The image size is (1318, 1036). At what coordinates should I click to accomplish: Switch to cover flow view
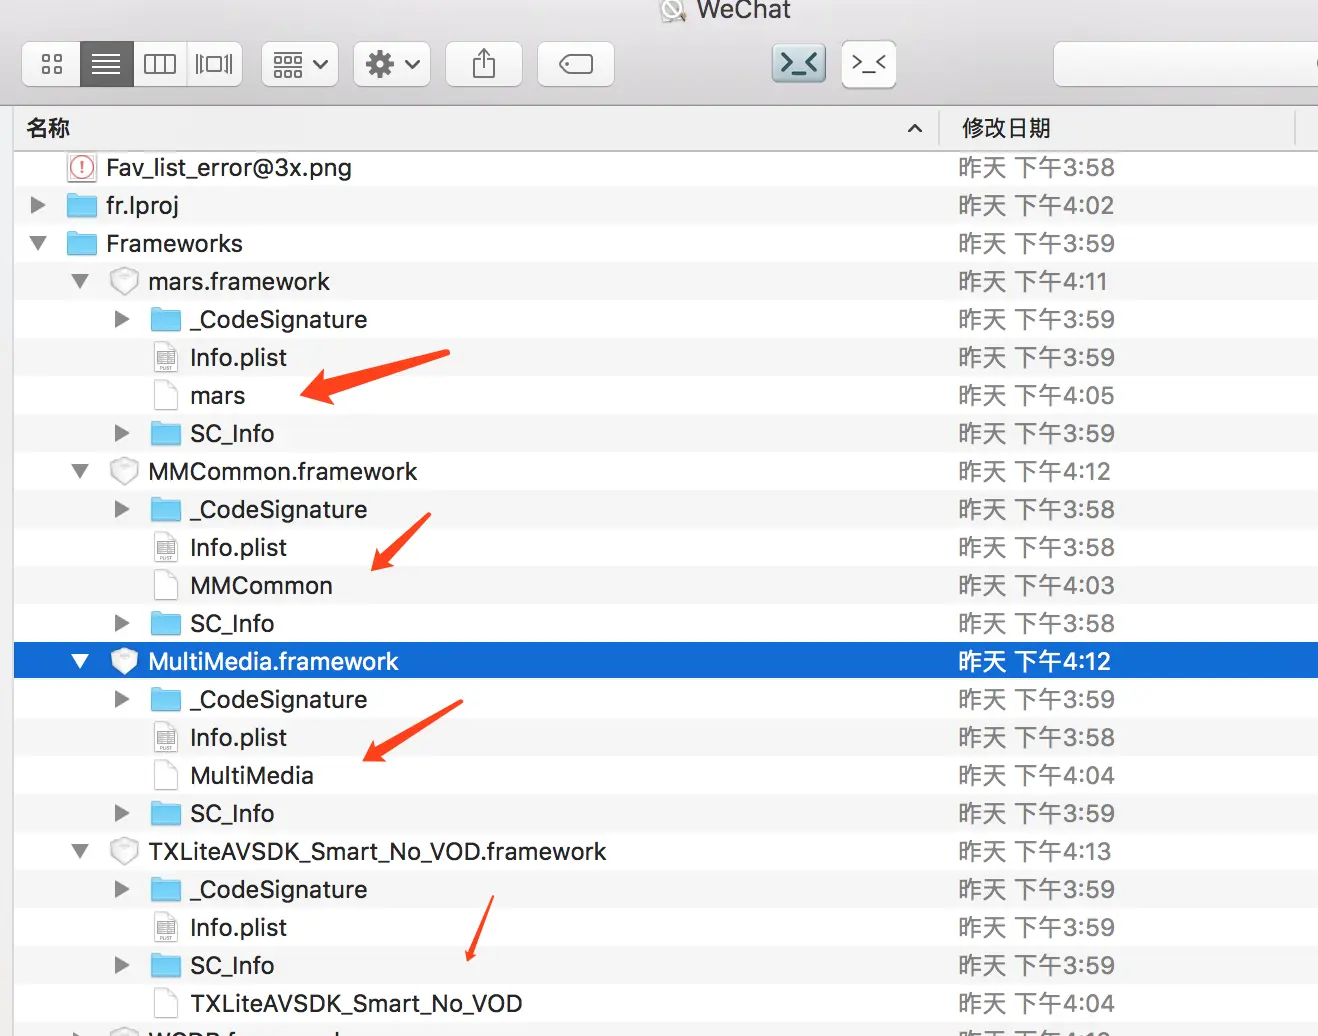pos(214,63)
